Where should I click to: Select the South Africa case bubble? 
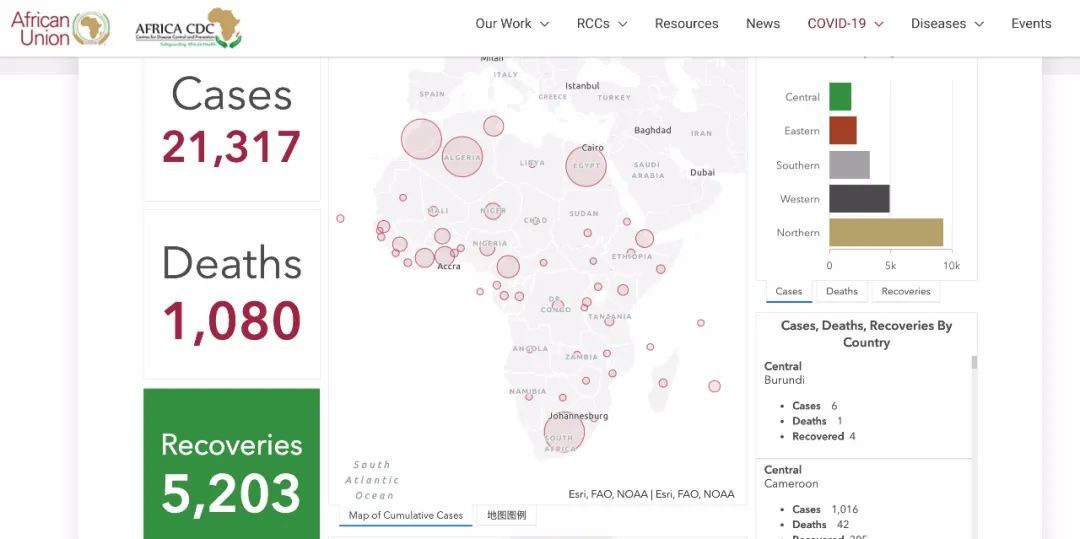point(563,433)
